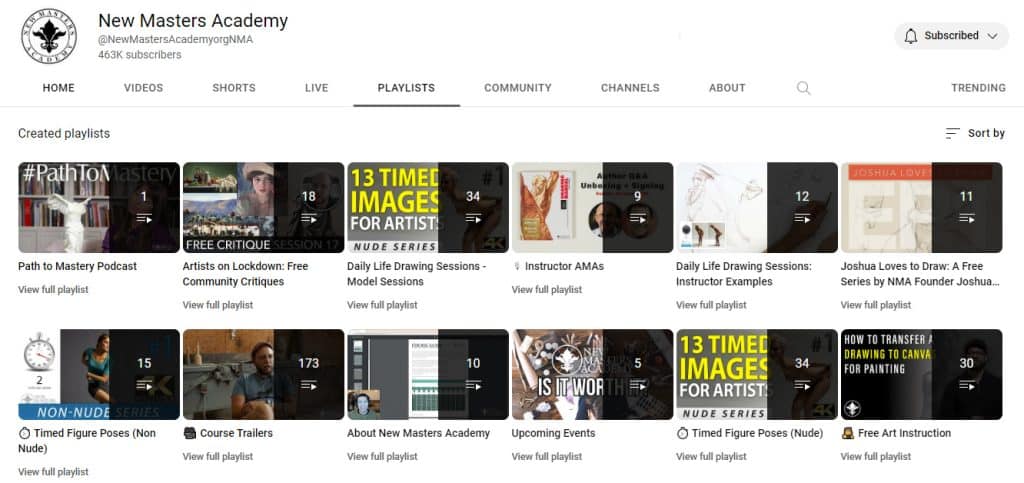Click the Path to Mastery Podcast title

coord(78,266)
